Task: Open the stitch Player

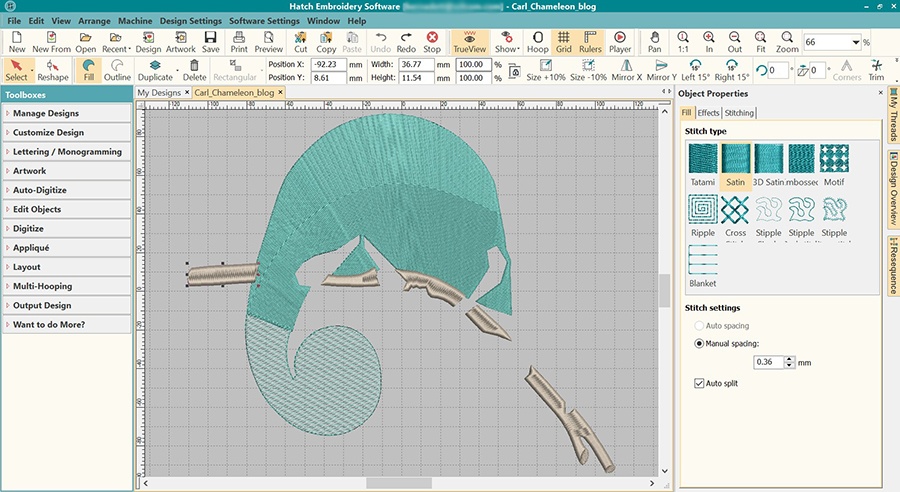Action: point(620,41)
